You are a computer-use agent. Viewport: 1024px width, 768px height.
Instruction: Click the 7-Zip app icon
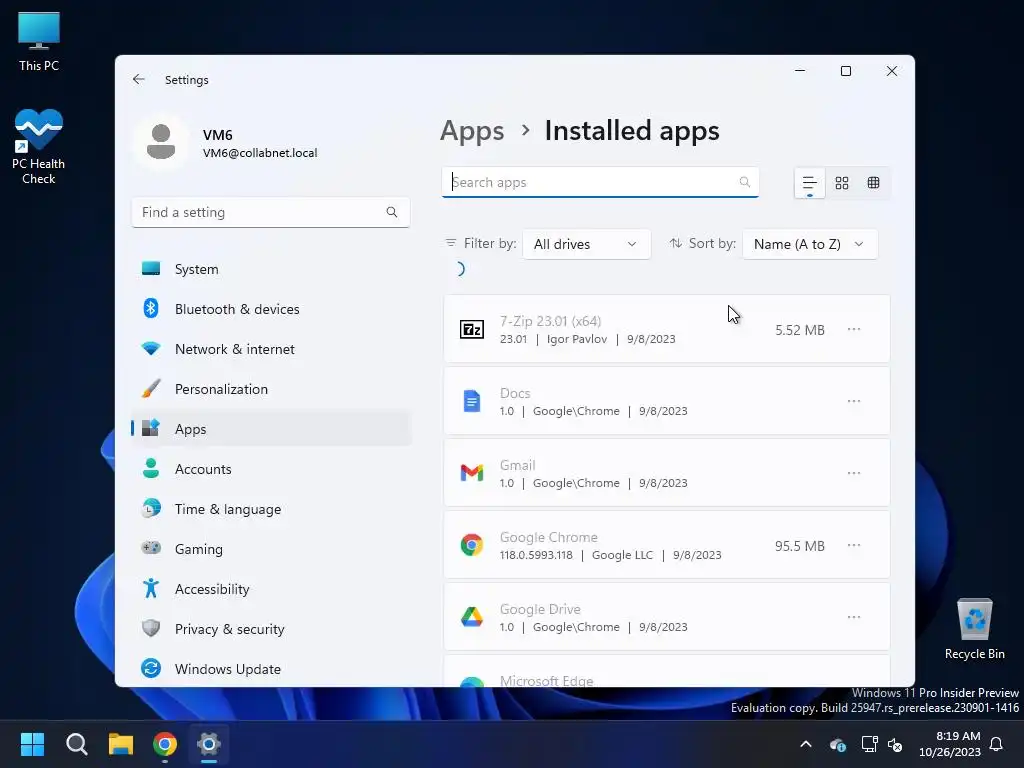pyautogui.click(x=472, y=329)
